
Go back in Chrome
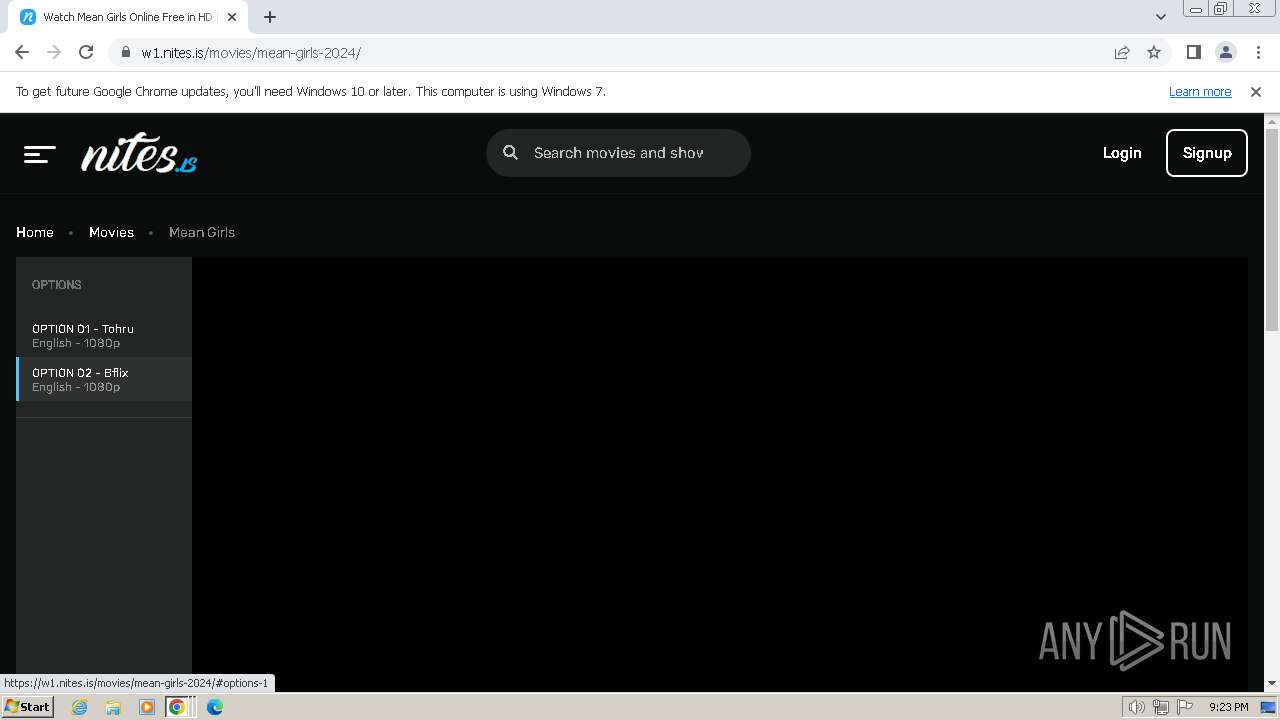click(22, 52)
